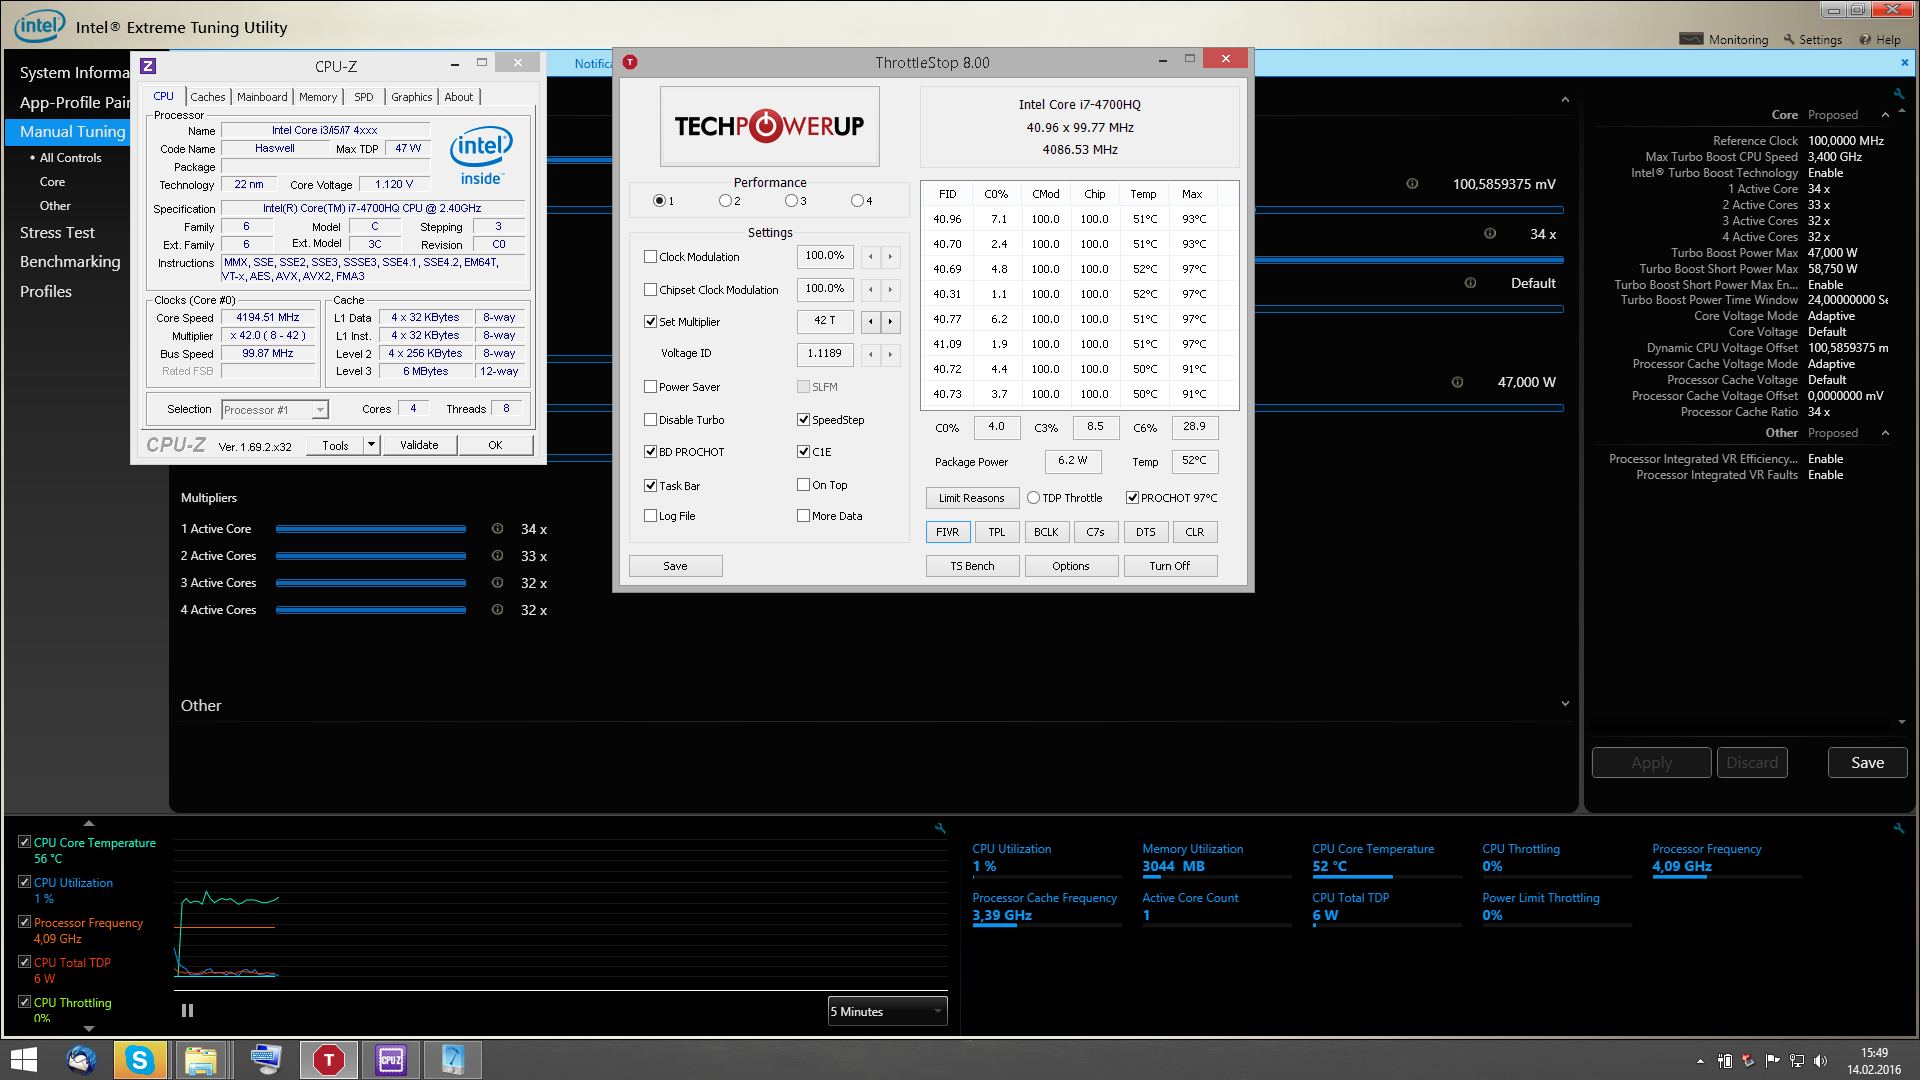Click the Limit Reasons button
The image size is (1920, 1080).
point(971,498)
